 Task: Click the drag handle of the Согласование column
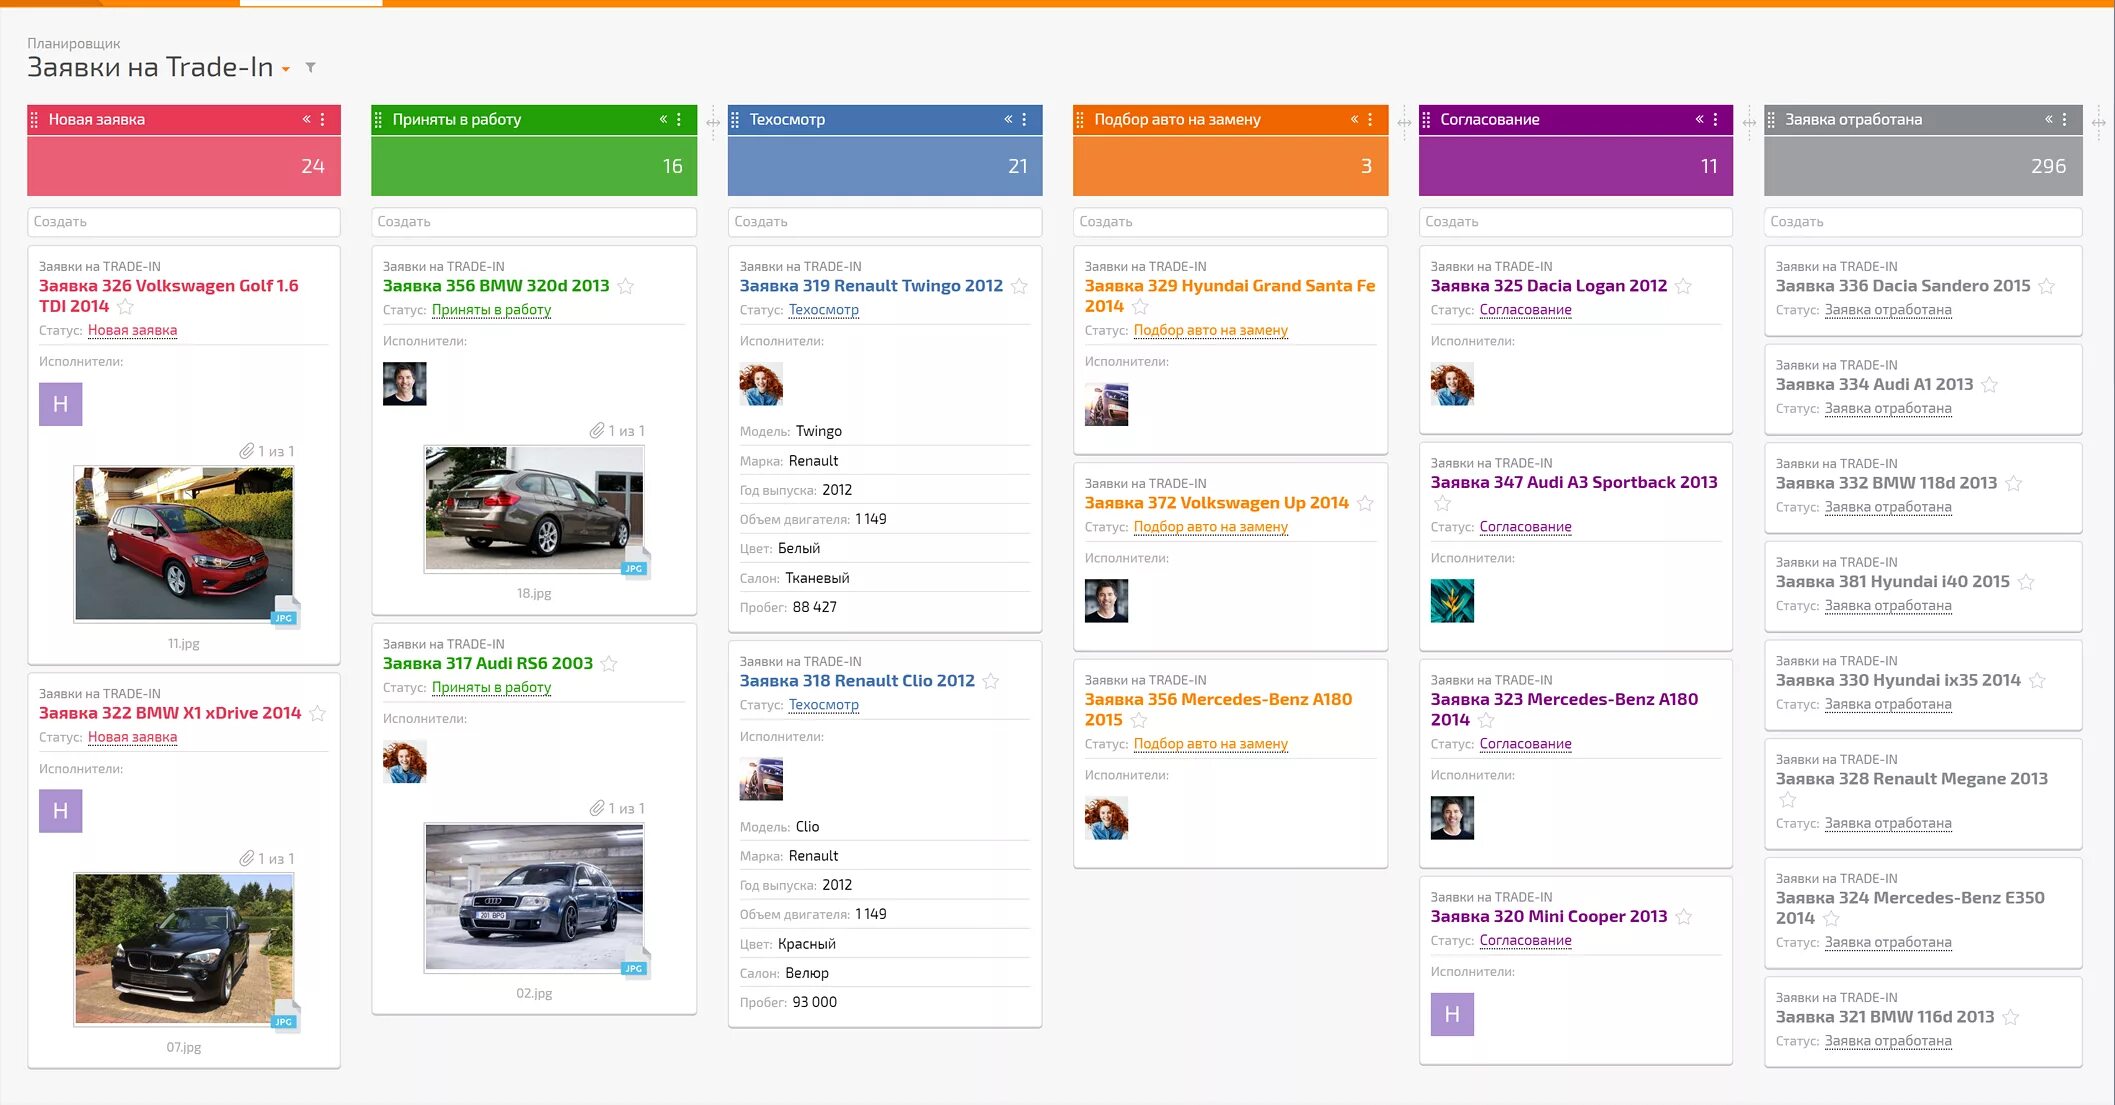(1426, 120)
